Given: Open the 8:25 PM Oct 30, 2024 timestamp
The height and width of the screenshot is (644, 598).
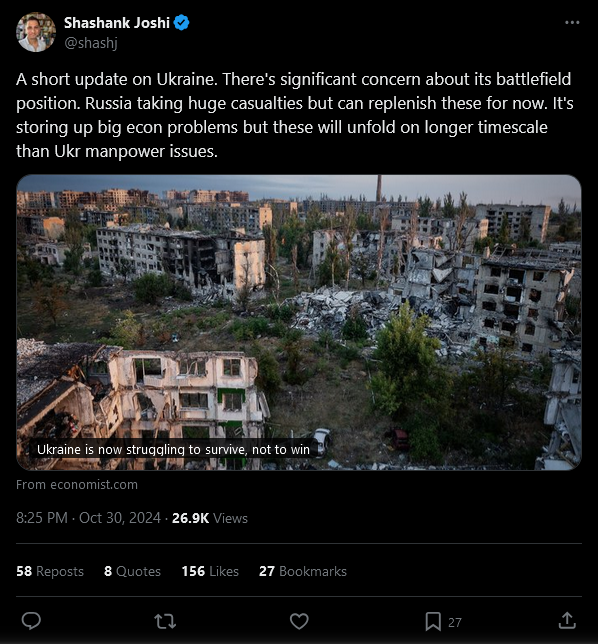Looking at the screenshot, I should click(x=88, y=518).
